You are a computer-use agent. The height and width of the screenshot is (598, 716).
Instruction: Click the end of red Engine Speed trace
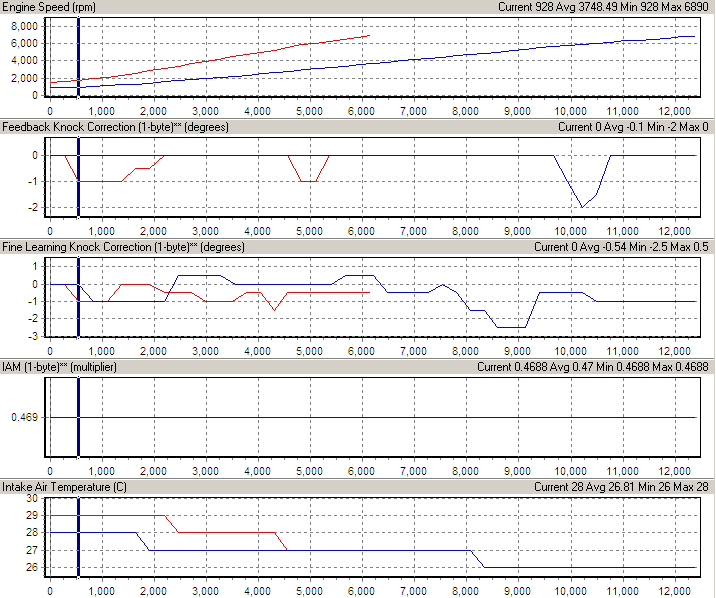click(369, 35)
